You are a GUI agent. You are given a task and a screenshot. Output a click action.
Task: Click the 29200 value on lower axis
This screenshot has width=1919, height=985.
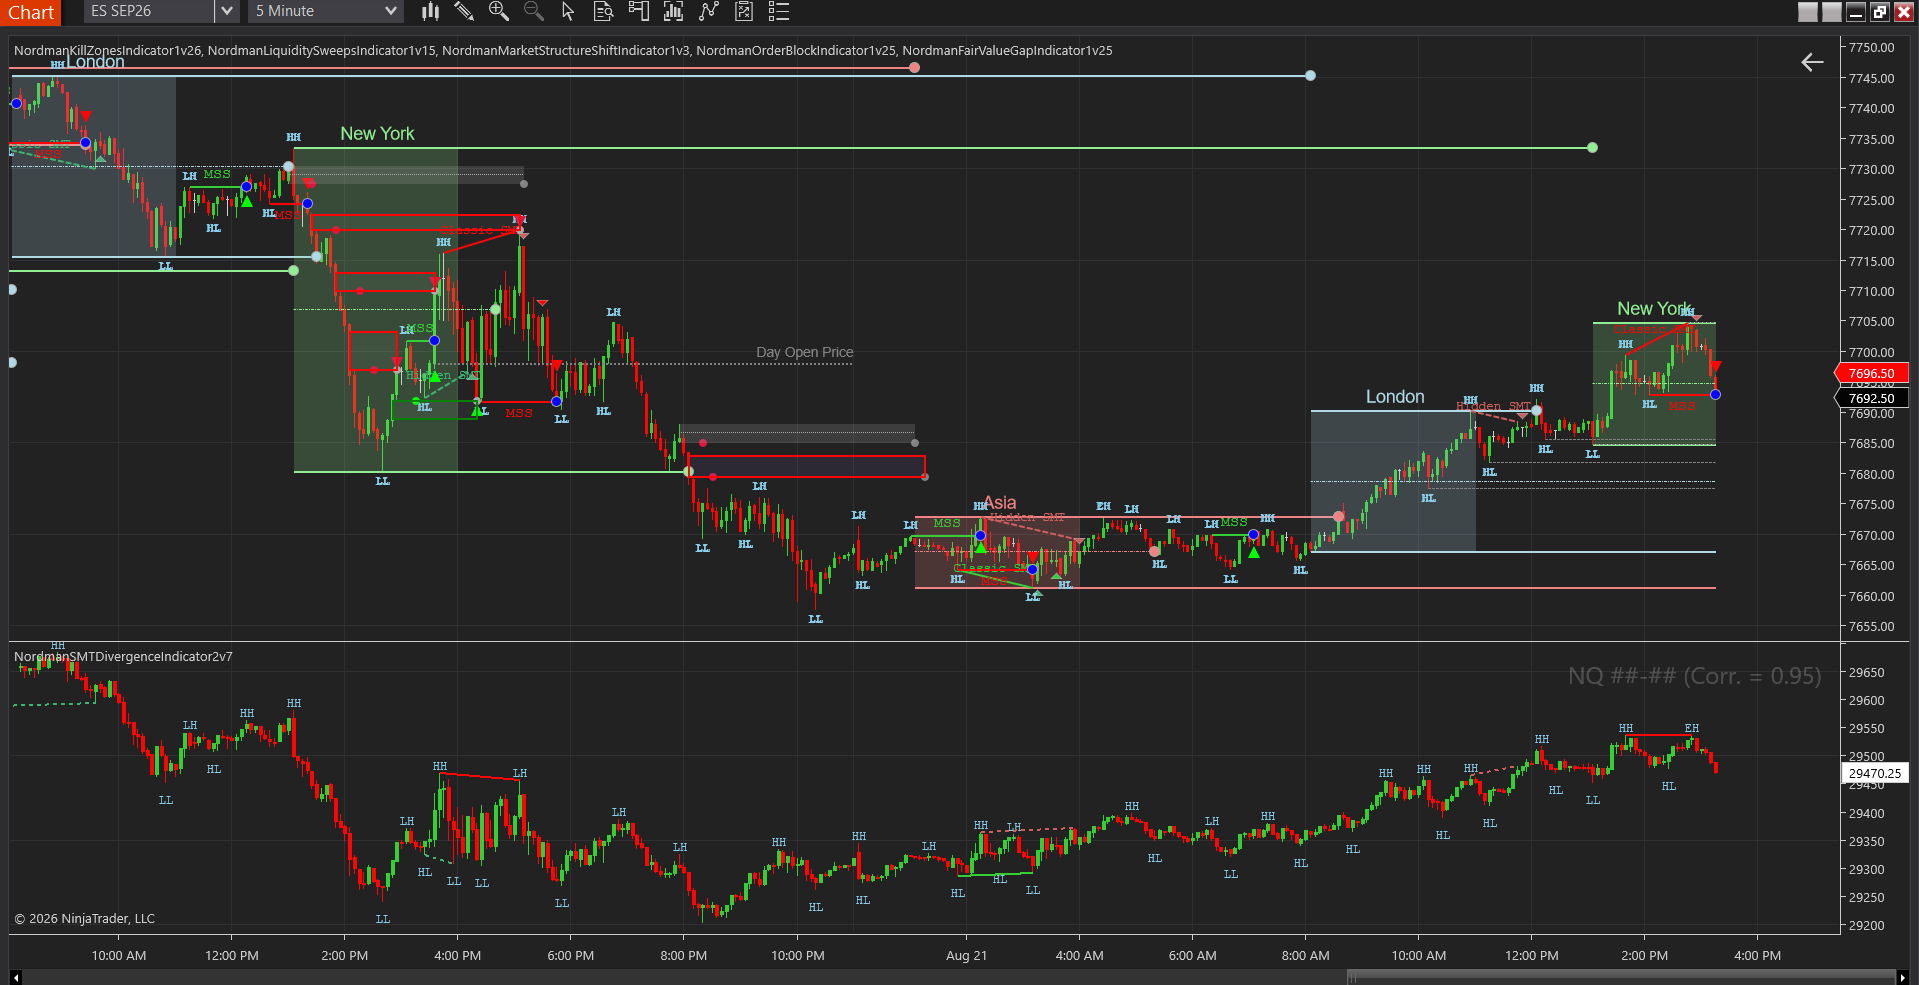pos(1866,925)
